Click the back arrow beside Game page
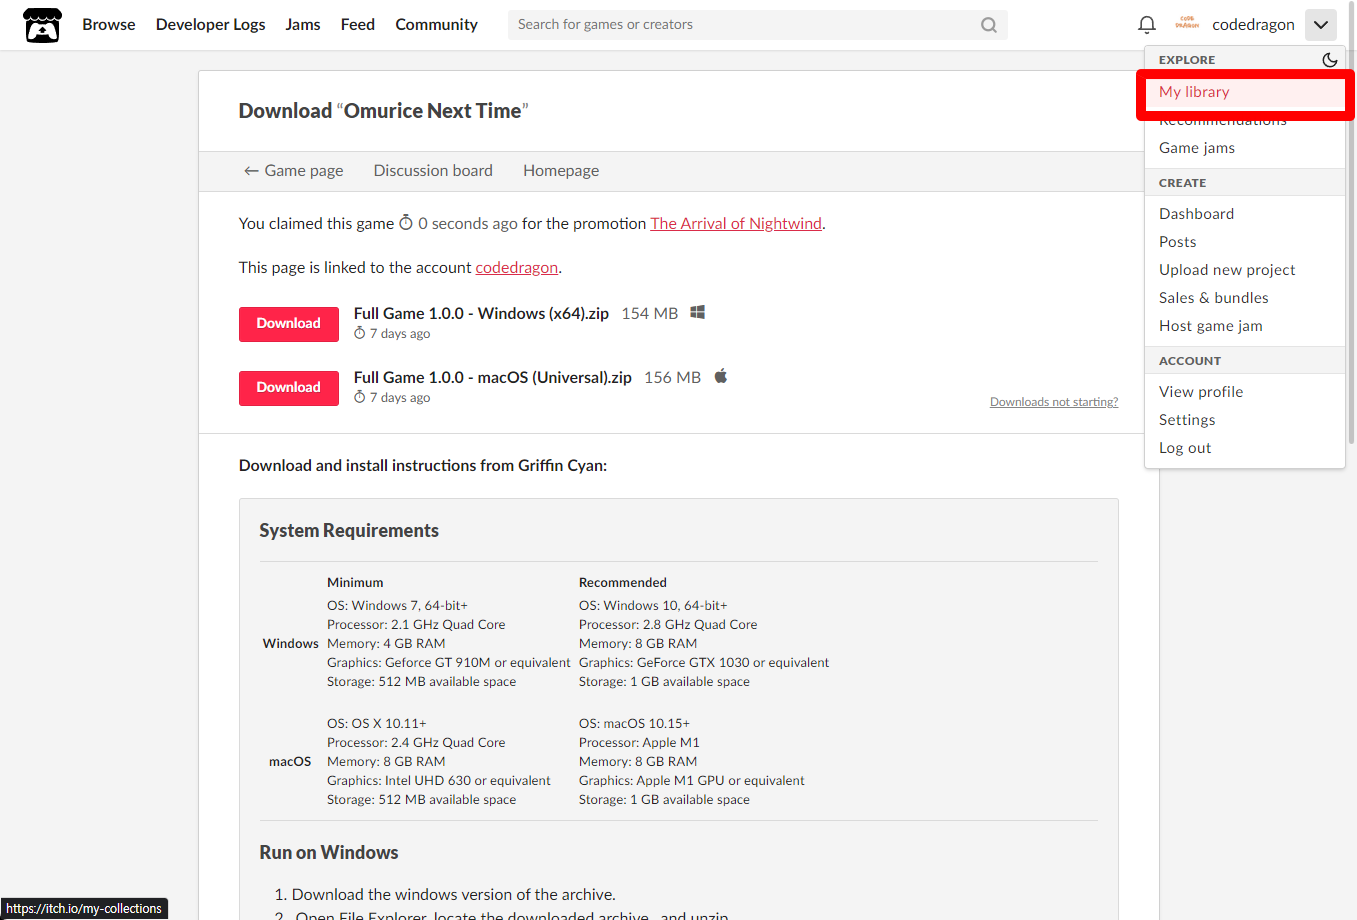Image resolution: width=1357 pixels, height=920 pixels. [x=251, y=171]
